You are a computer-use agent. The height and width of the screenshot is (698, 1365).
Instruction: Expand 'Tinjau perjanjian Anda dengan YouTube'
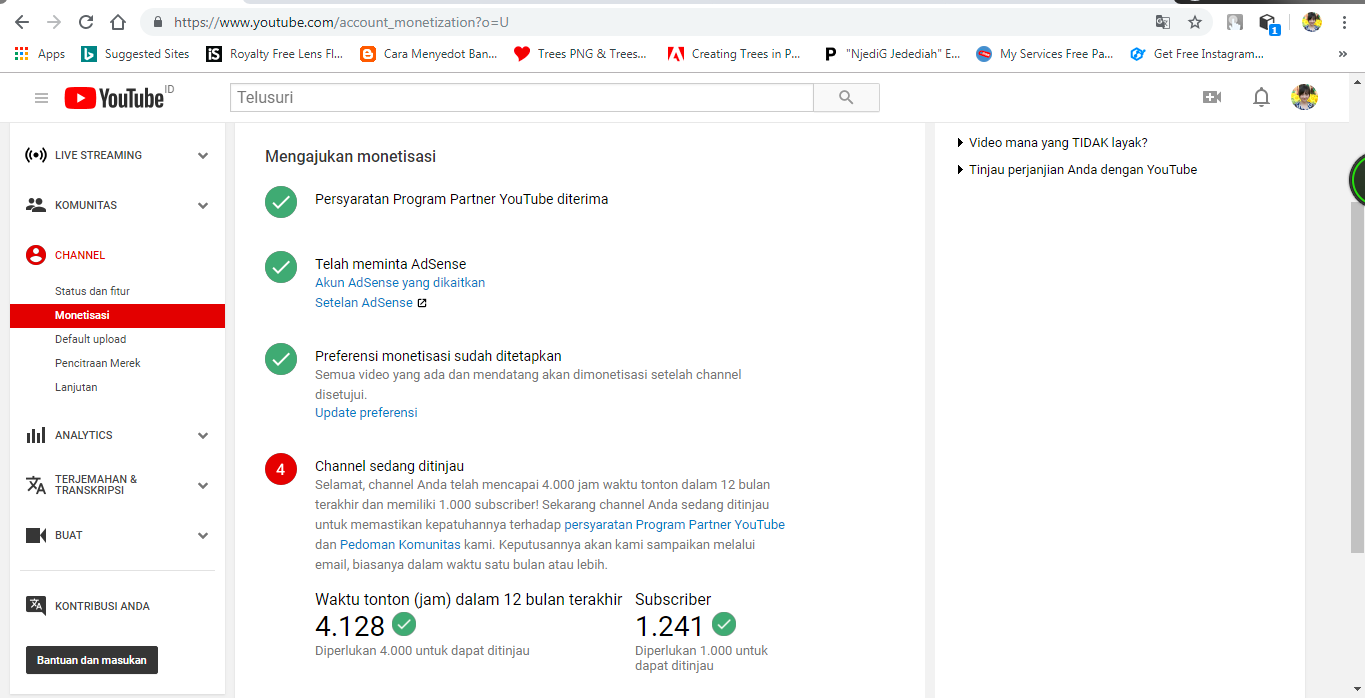(1083, 170)
